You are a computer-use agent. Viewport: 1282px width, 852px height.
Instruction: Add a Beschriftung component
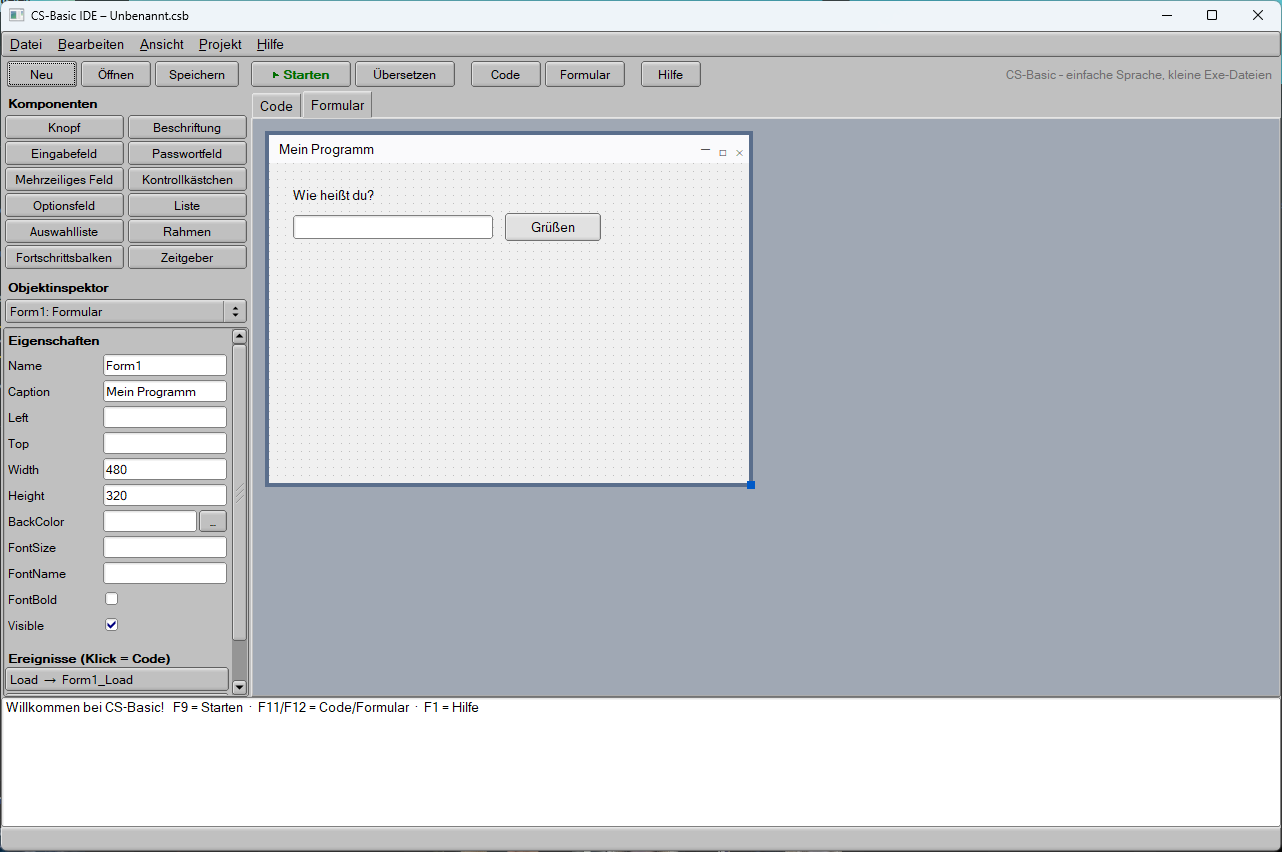(x=187, y=128)
